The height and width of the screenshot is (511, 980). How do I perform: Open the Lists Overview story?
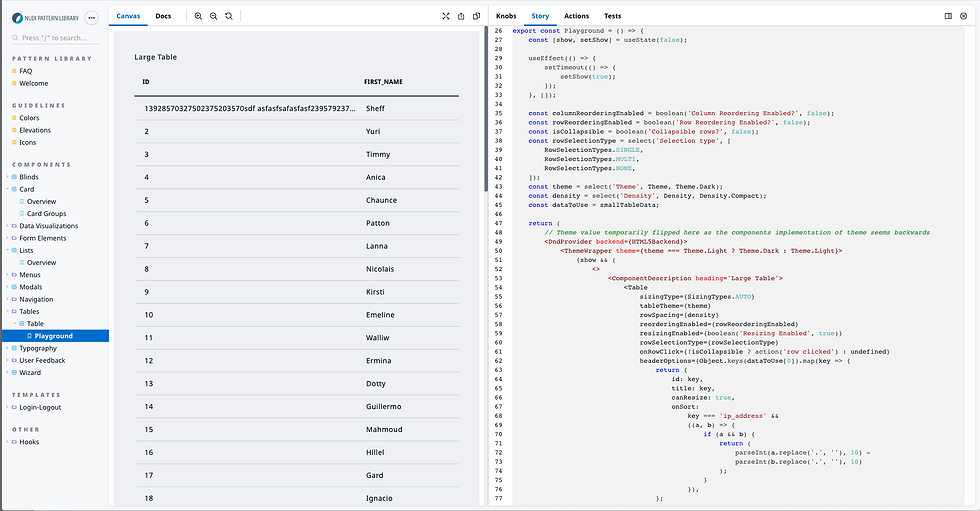(x=41, y=263)
